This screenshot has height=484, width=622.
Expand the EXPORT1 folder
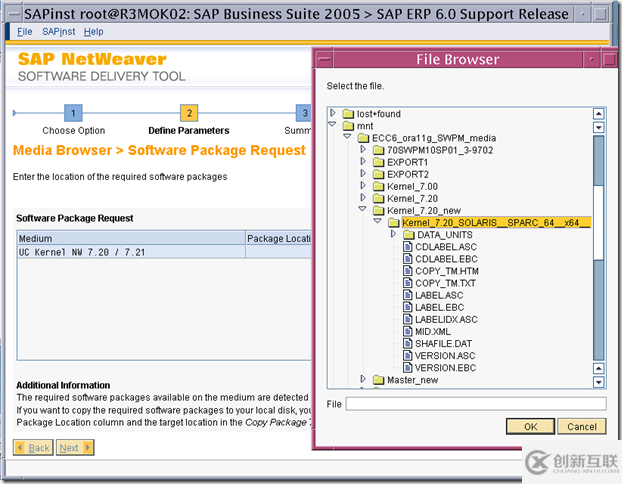(363, 161)
